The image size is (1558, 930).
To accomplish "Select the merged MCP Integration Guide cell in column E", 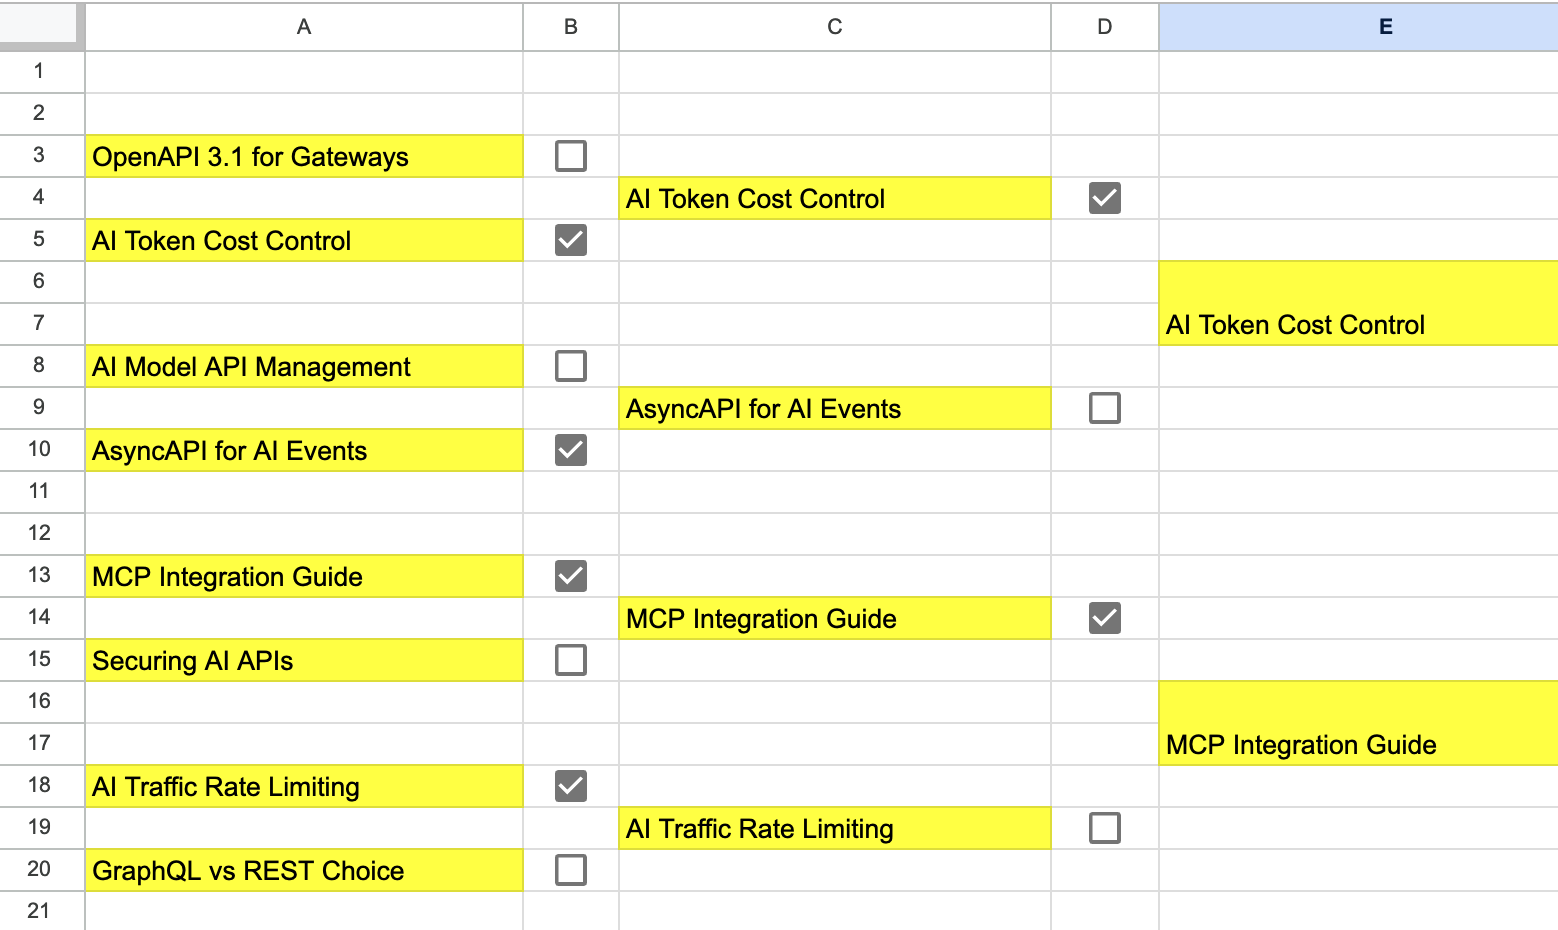I will 1358,724.
